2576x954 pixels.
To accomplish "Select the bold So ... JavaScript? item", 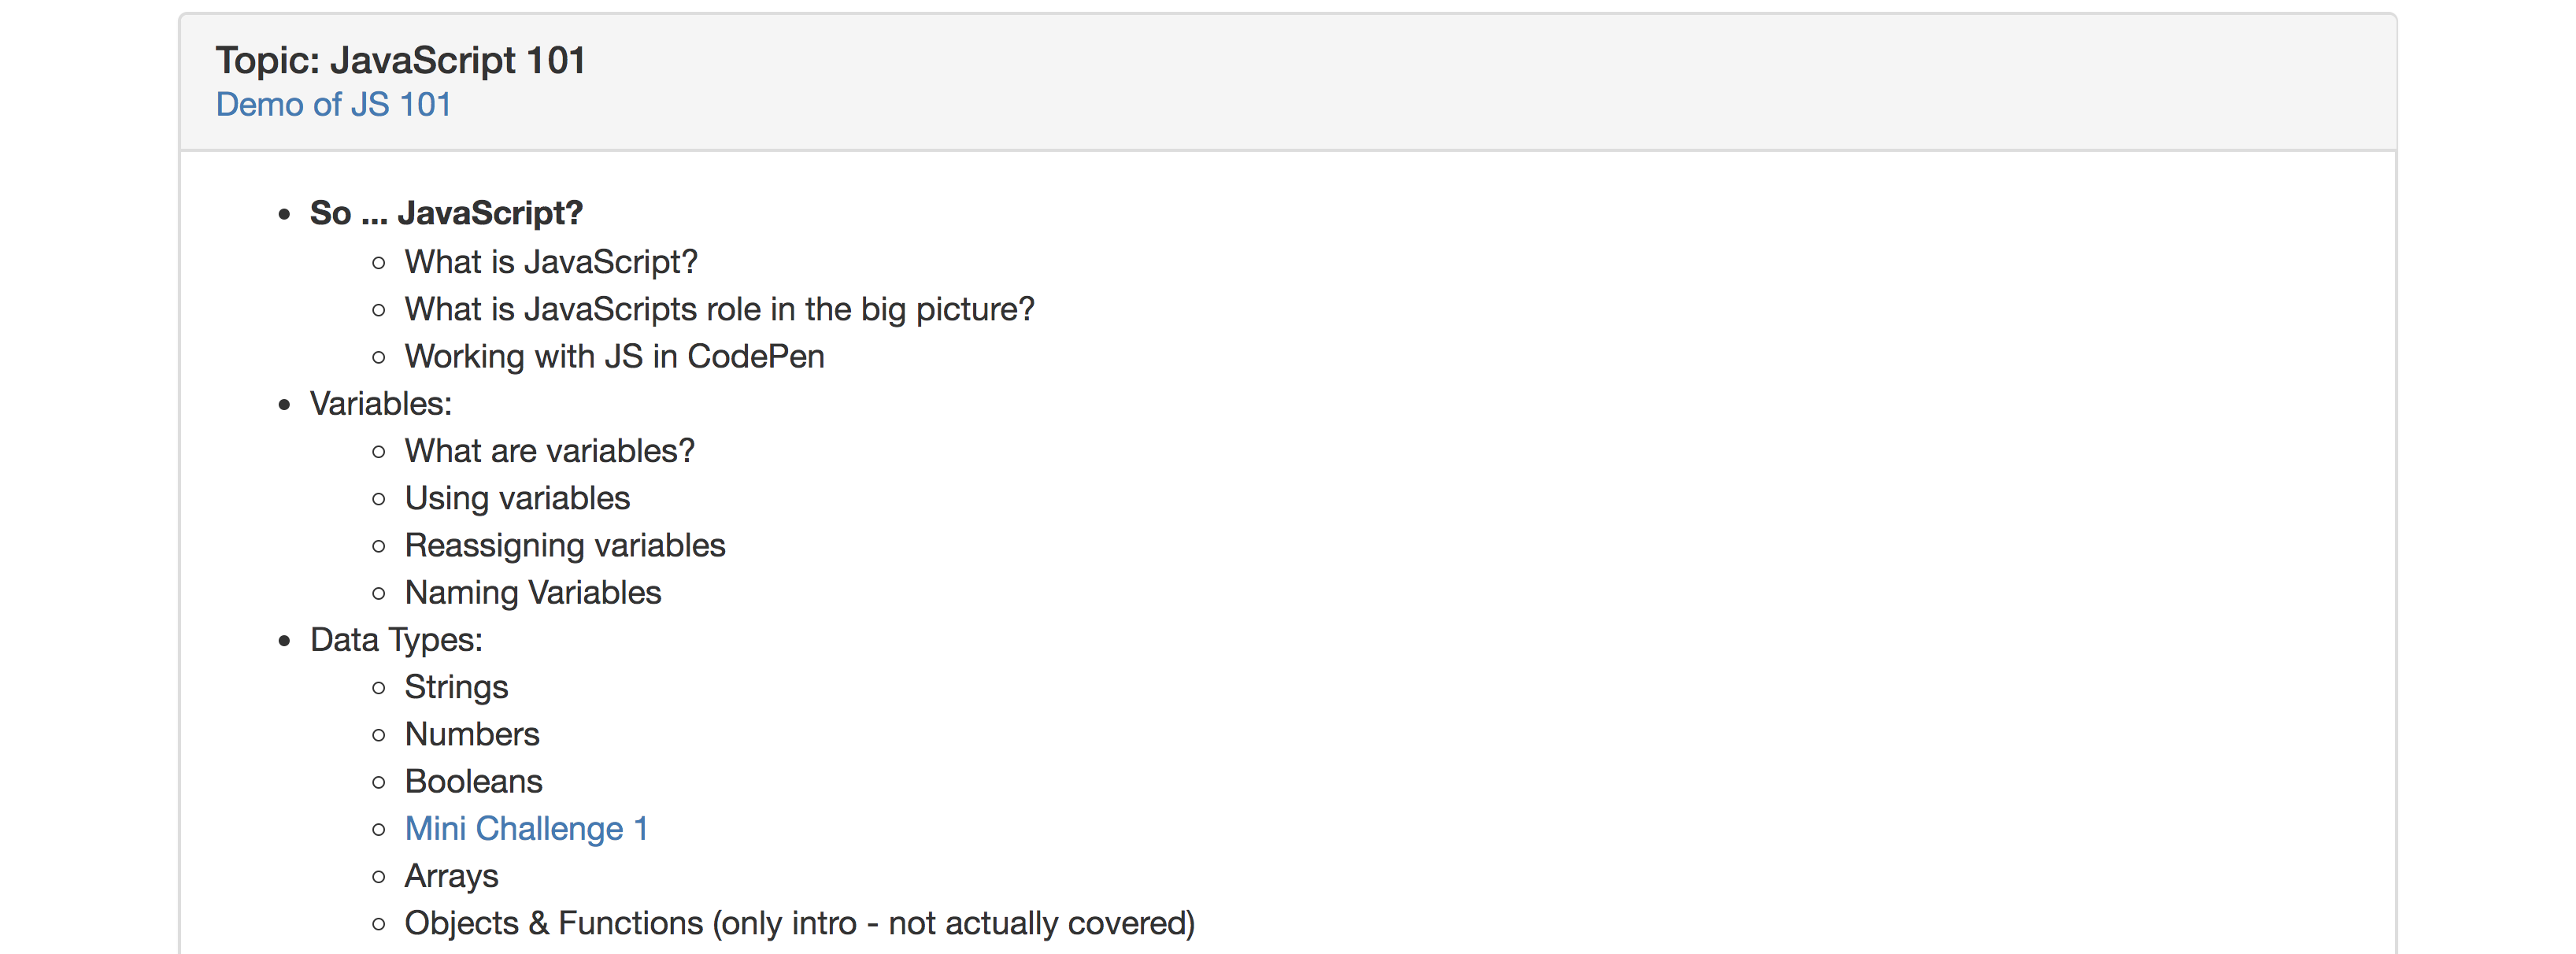I will click(x=446, y=213).
